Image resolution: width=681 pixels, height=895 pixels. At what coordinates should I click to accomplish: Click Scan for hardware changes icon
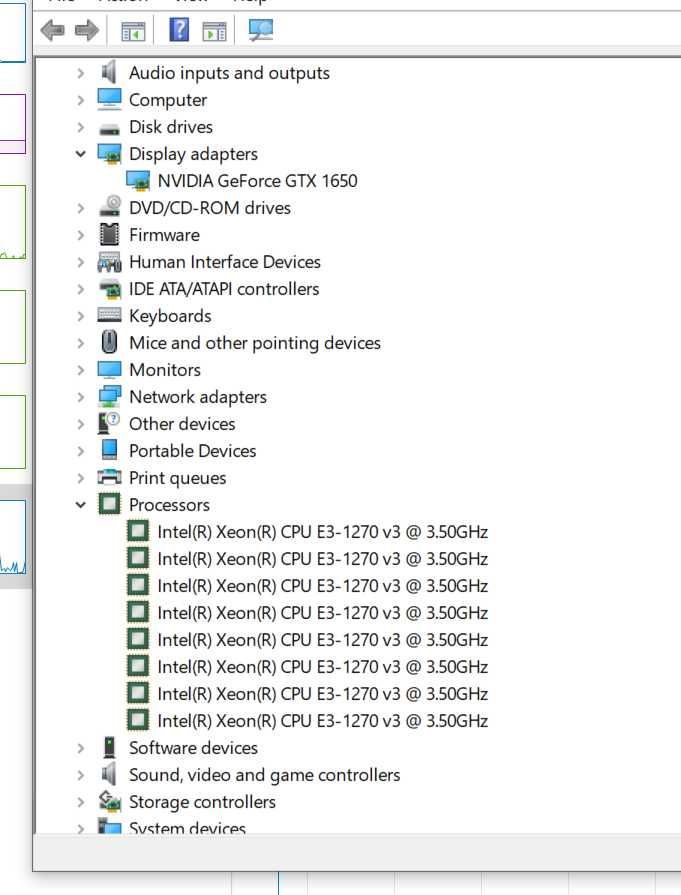(x=261, y=30)
